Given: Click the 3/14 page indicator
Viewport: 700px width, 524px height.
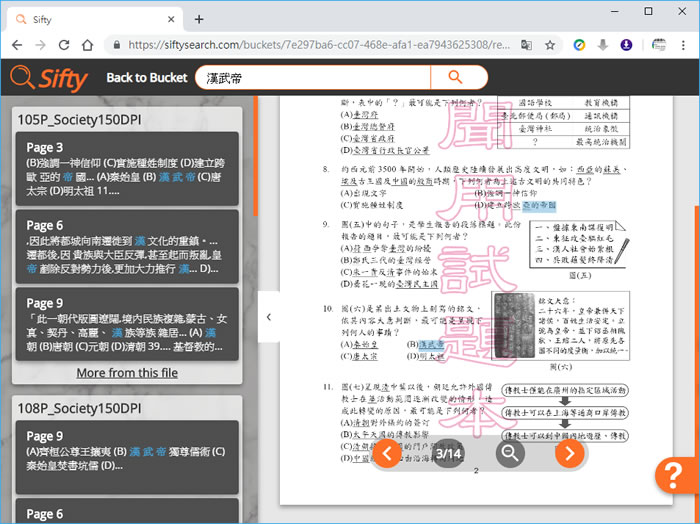Looking at the screenshot, I should point(448,454).
